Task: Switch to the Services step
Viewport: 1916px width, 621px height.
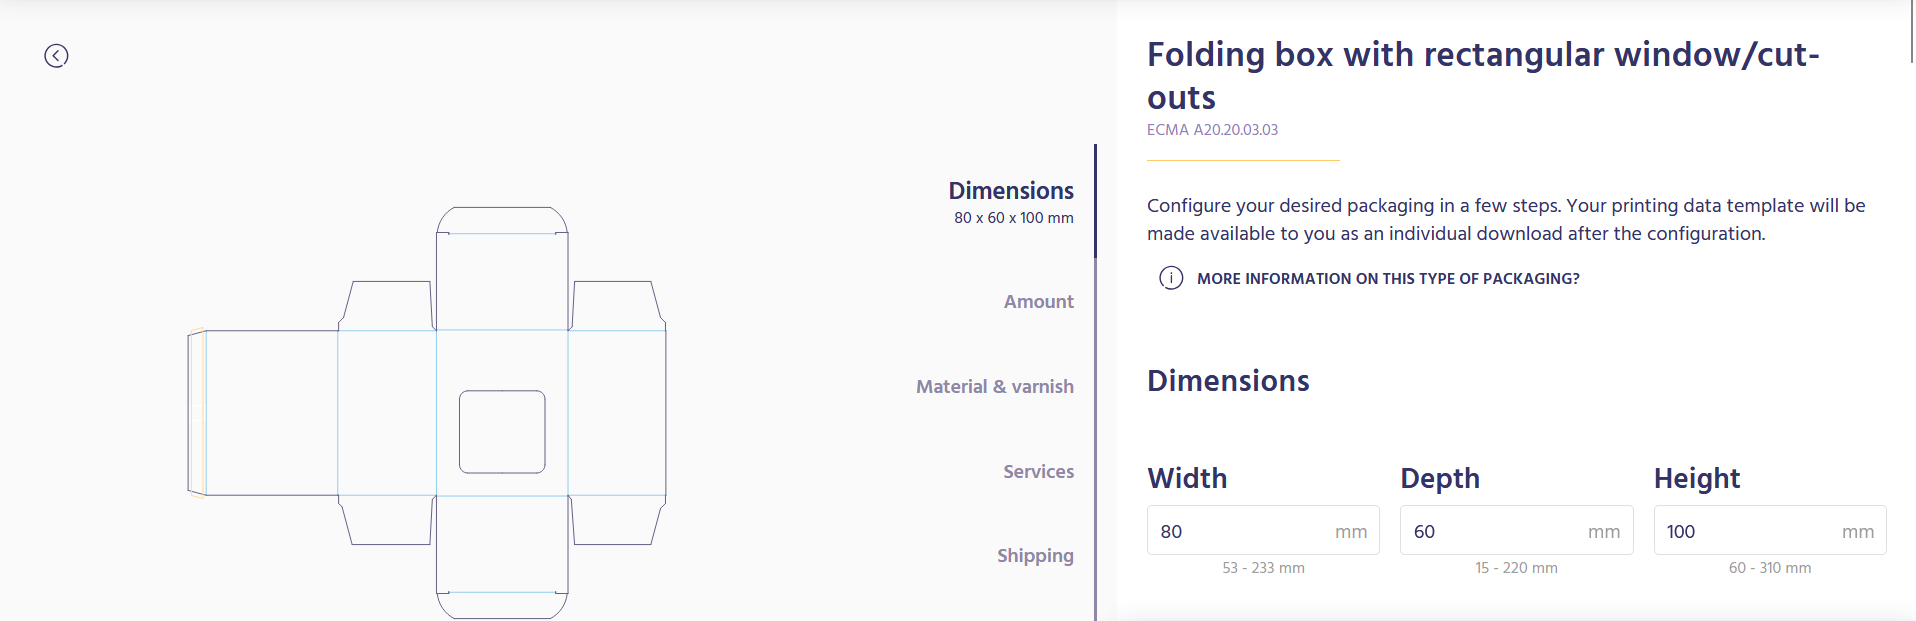Action: coord(1038,472)
